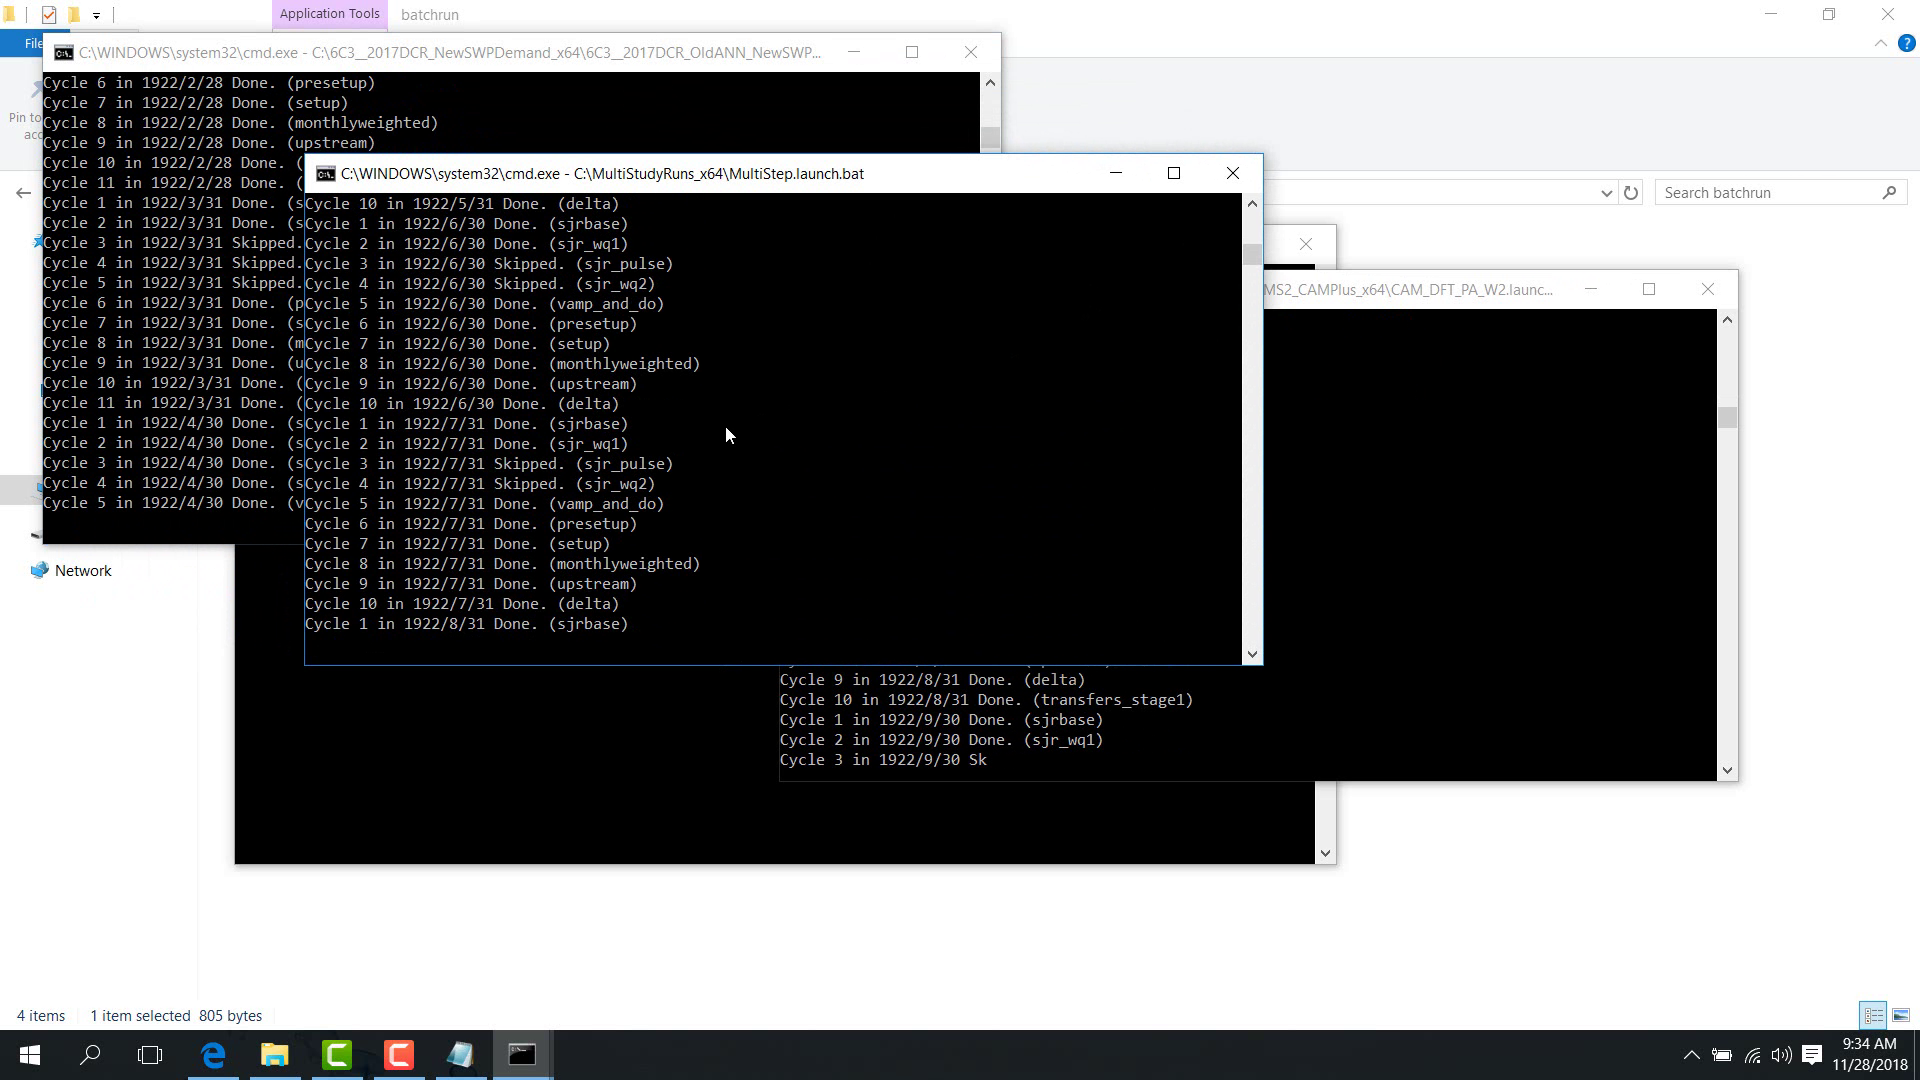Go back using Explorer back arrow
The image size is (1920, 1080).
(23, 192)
